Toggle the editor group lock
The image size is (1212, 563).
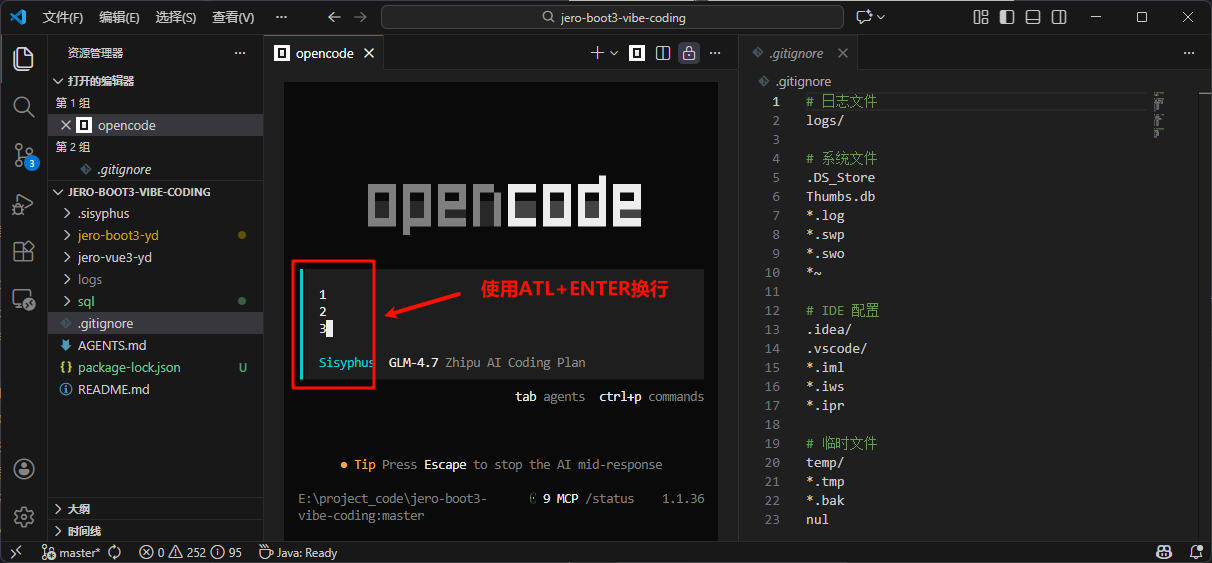pos(689,53)
